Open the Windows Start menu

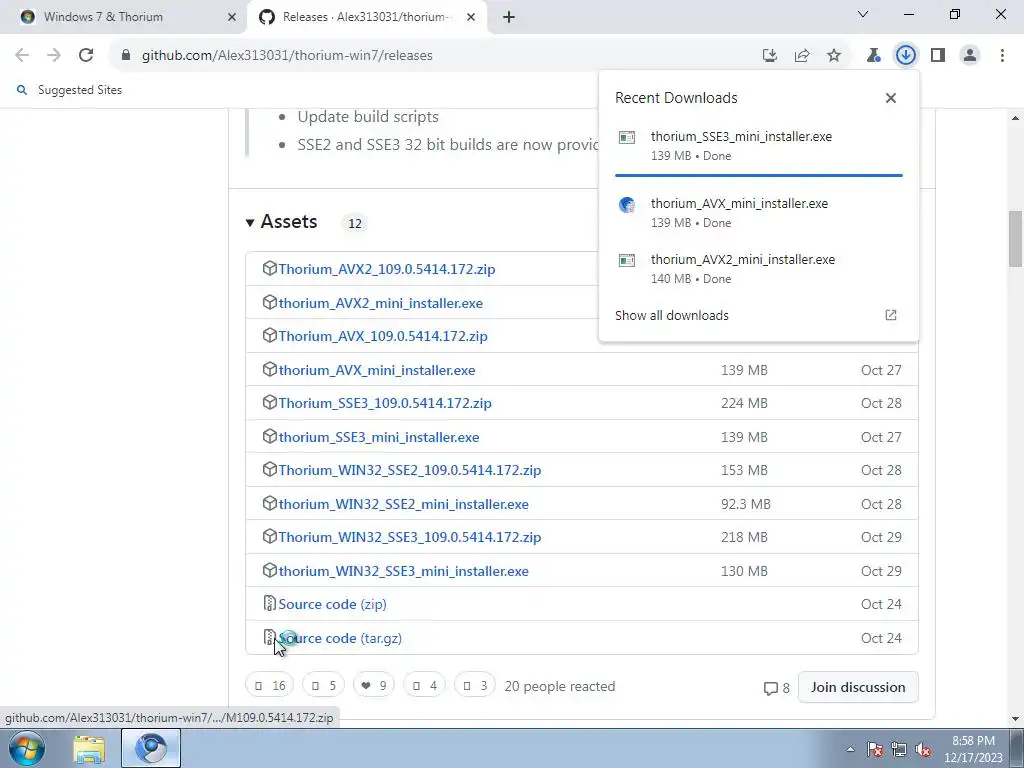(27, 748)
